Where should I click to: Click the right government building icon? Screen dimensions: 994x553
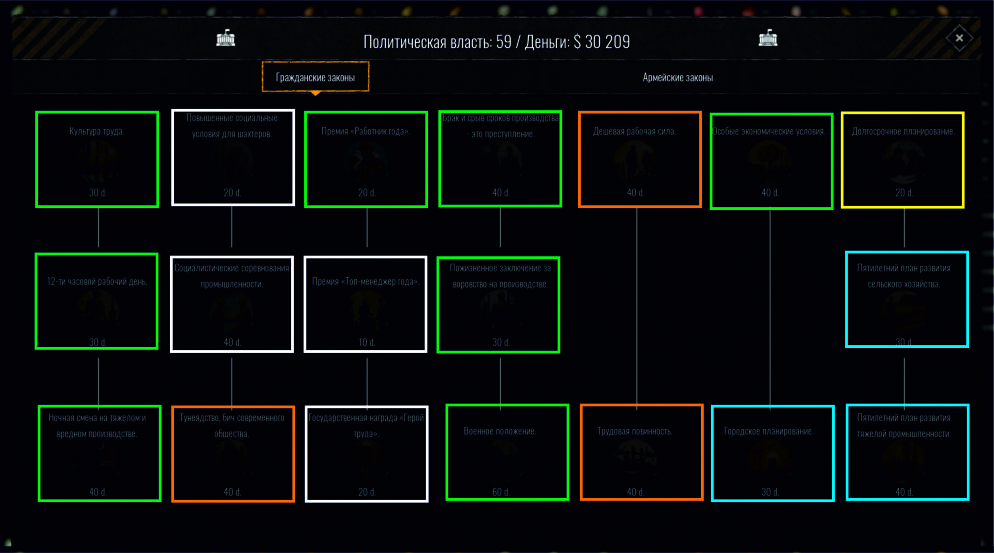click(768, 39)
